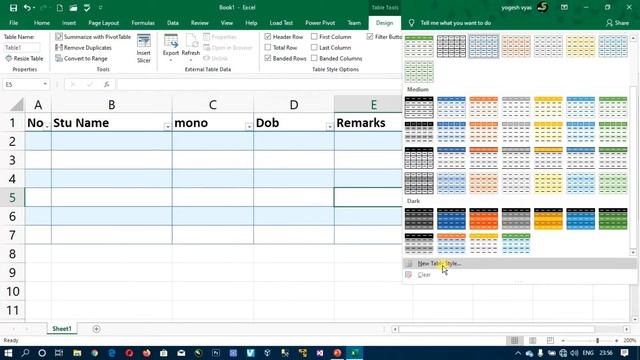The height and width of the screenshot is (360, 640).
Task: Click the select all corner triangle
Action: pyautogui.click(x=17, y=105)
